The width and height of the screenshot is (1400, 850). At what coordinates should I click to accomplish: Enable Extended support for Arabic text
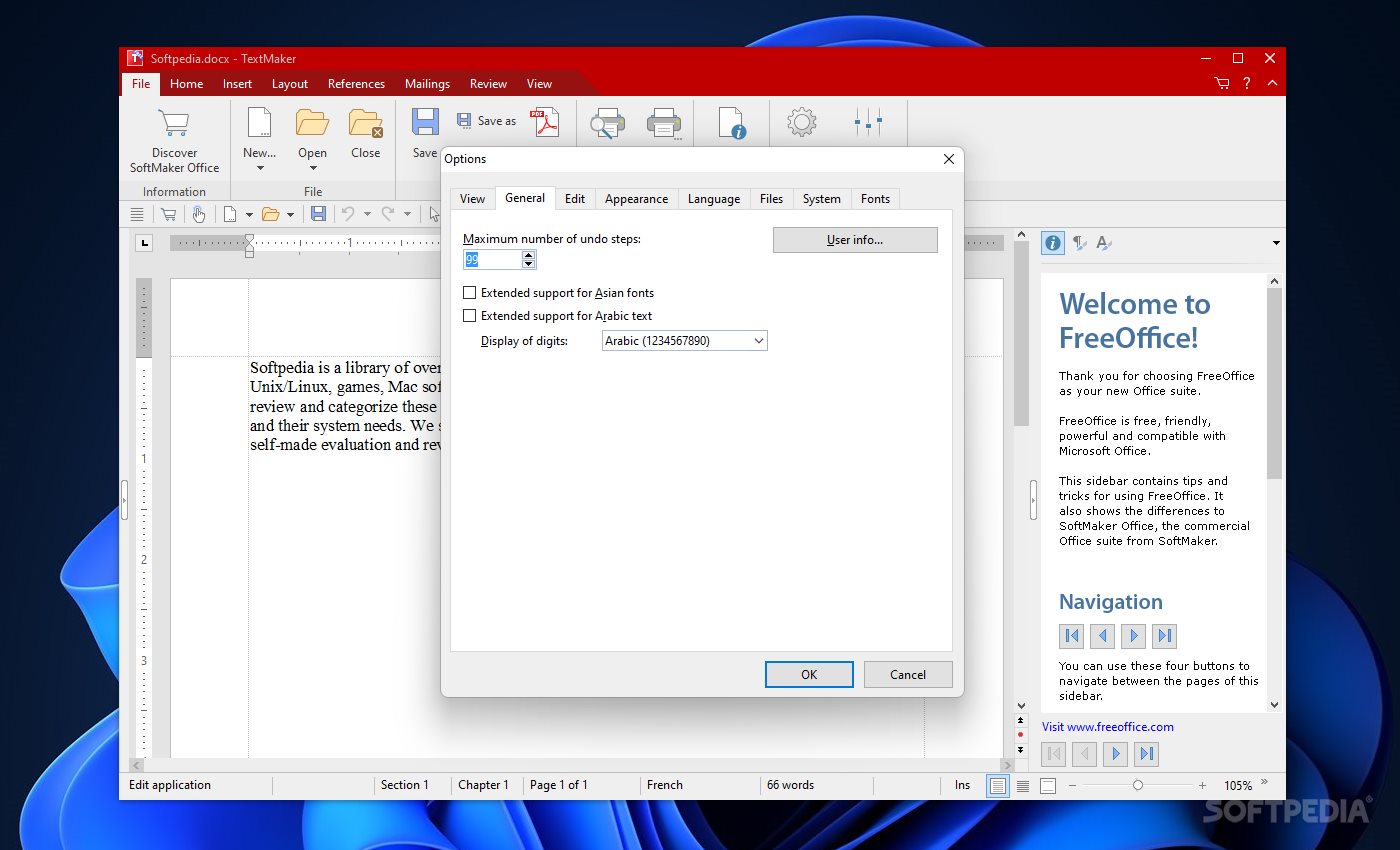pos(557,316)
